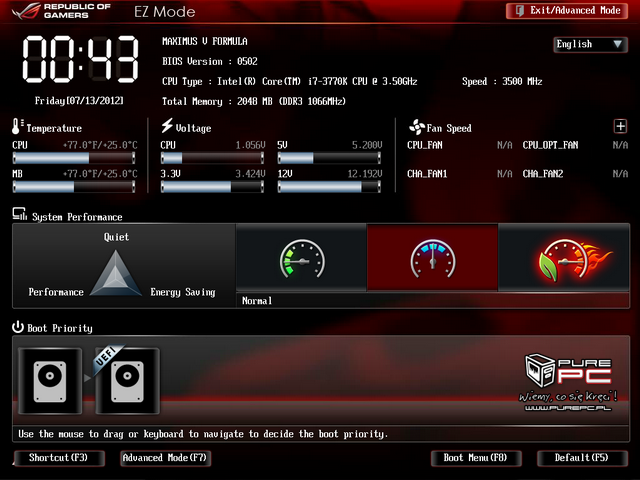This screenshot has width=640, height=480.
Task: Click the EZ Mode title
Action: click(x=164, y=11)
